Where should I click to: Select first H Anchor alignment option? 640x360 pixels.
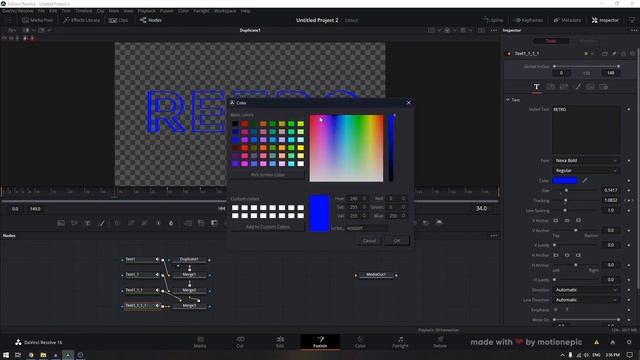click(556, 255)
